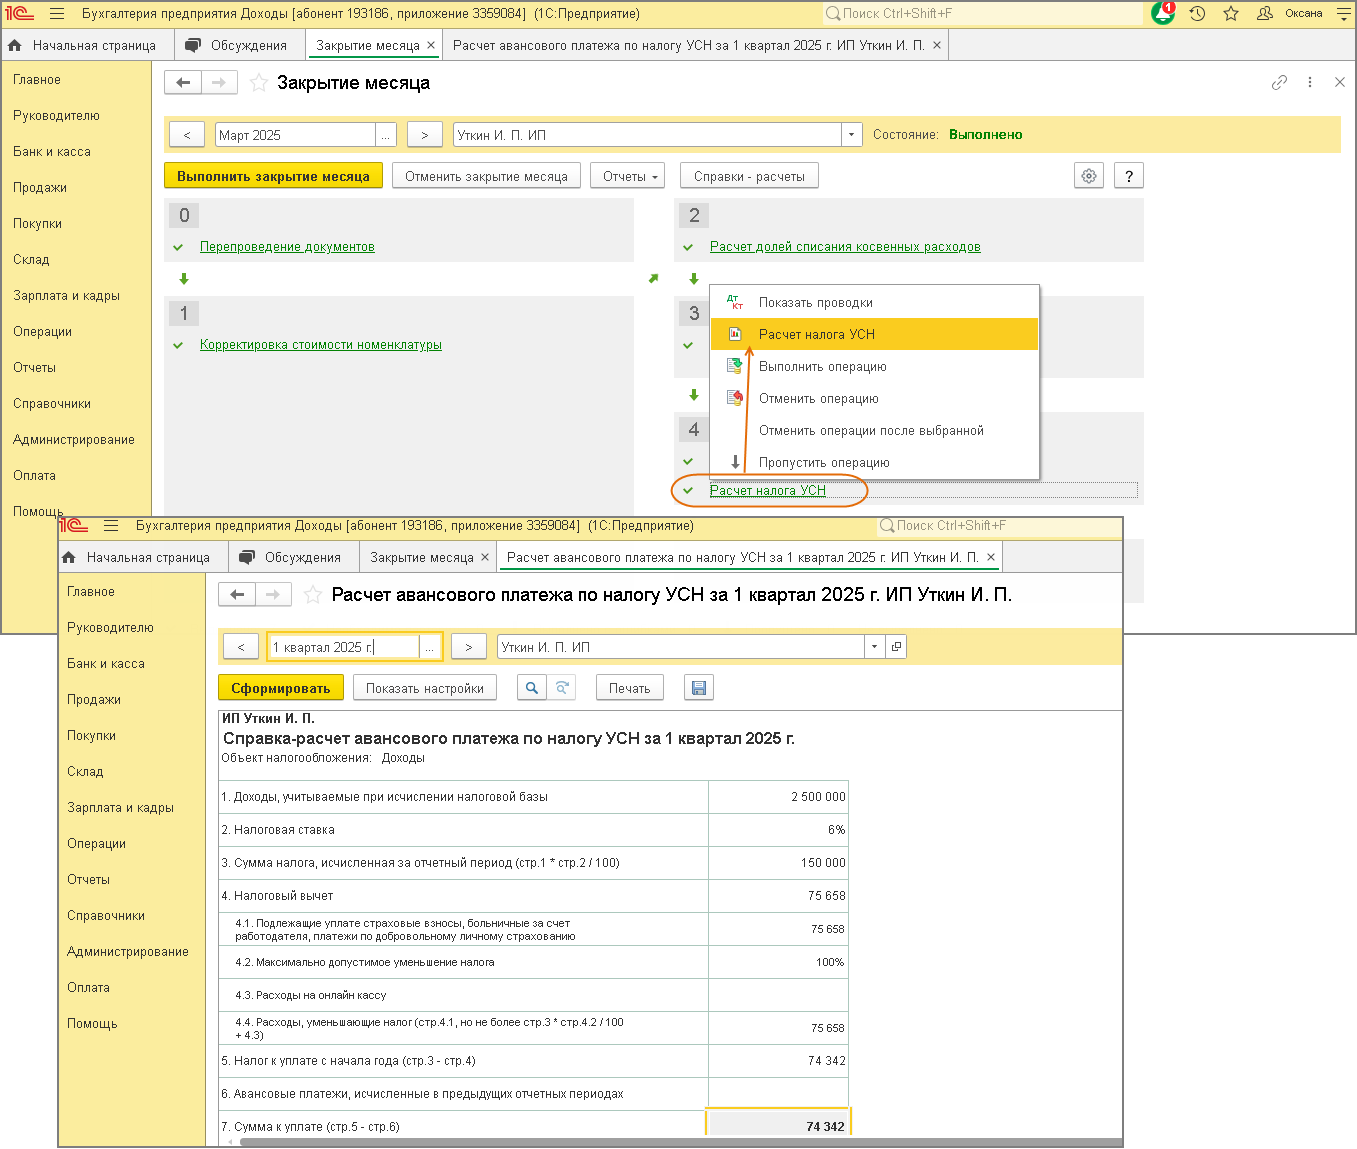
Task: Go to next month after Март 2025 field
Action: [425, 135]
